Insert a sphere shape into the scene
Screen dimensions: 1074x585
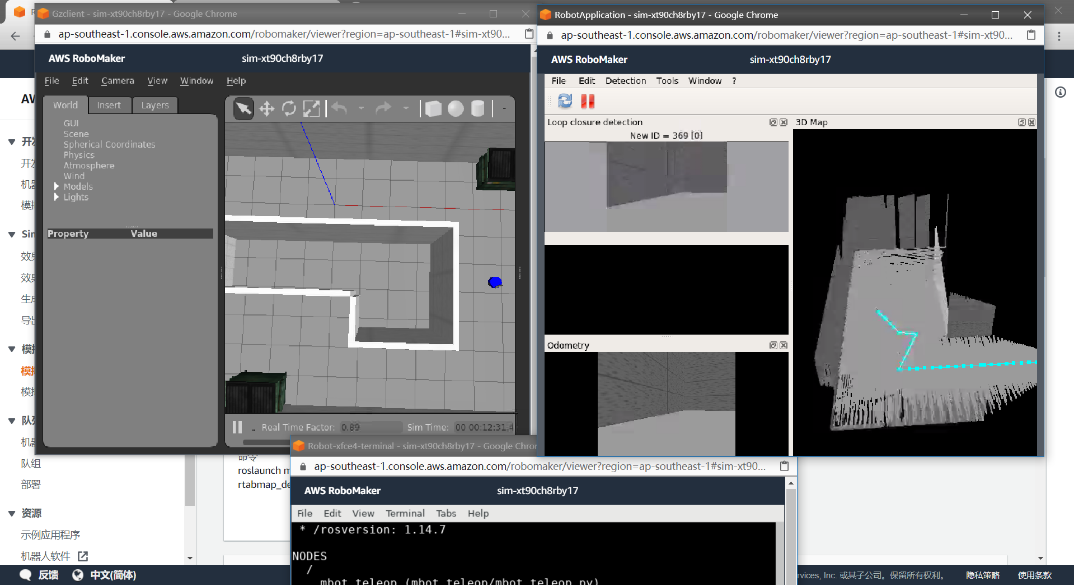pos(456,109)
